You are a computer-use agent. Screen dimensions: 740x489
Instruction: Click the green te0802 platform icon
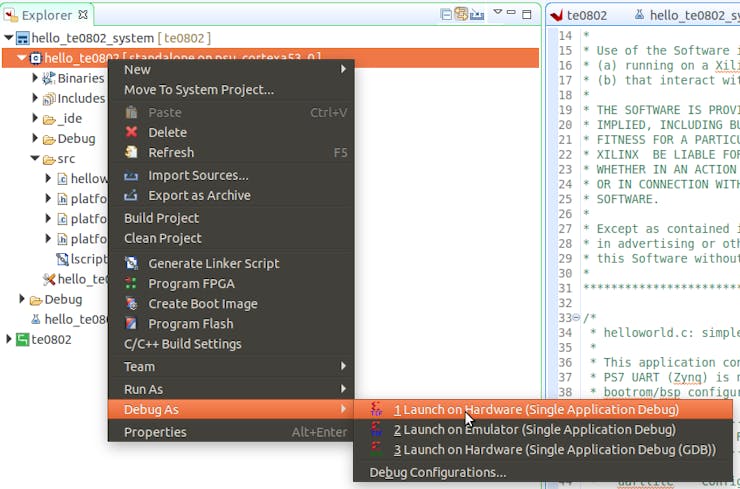(22, 339)
